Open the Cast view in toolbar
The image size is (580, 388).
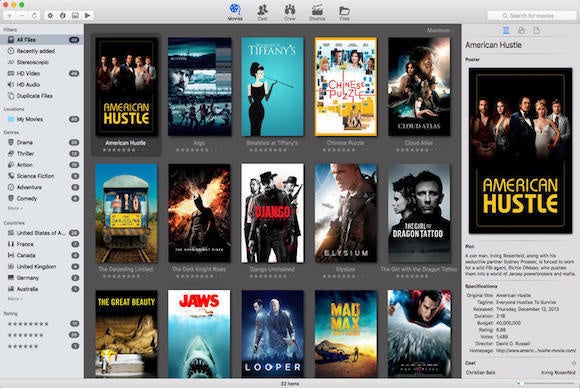click(x=262, y=12)
